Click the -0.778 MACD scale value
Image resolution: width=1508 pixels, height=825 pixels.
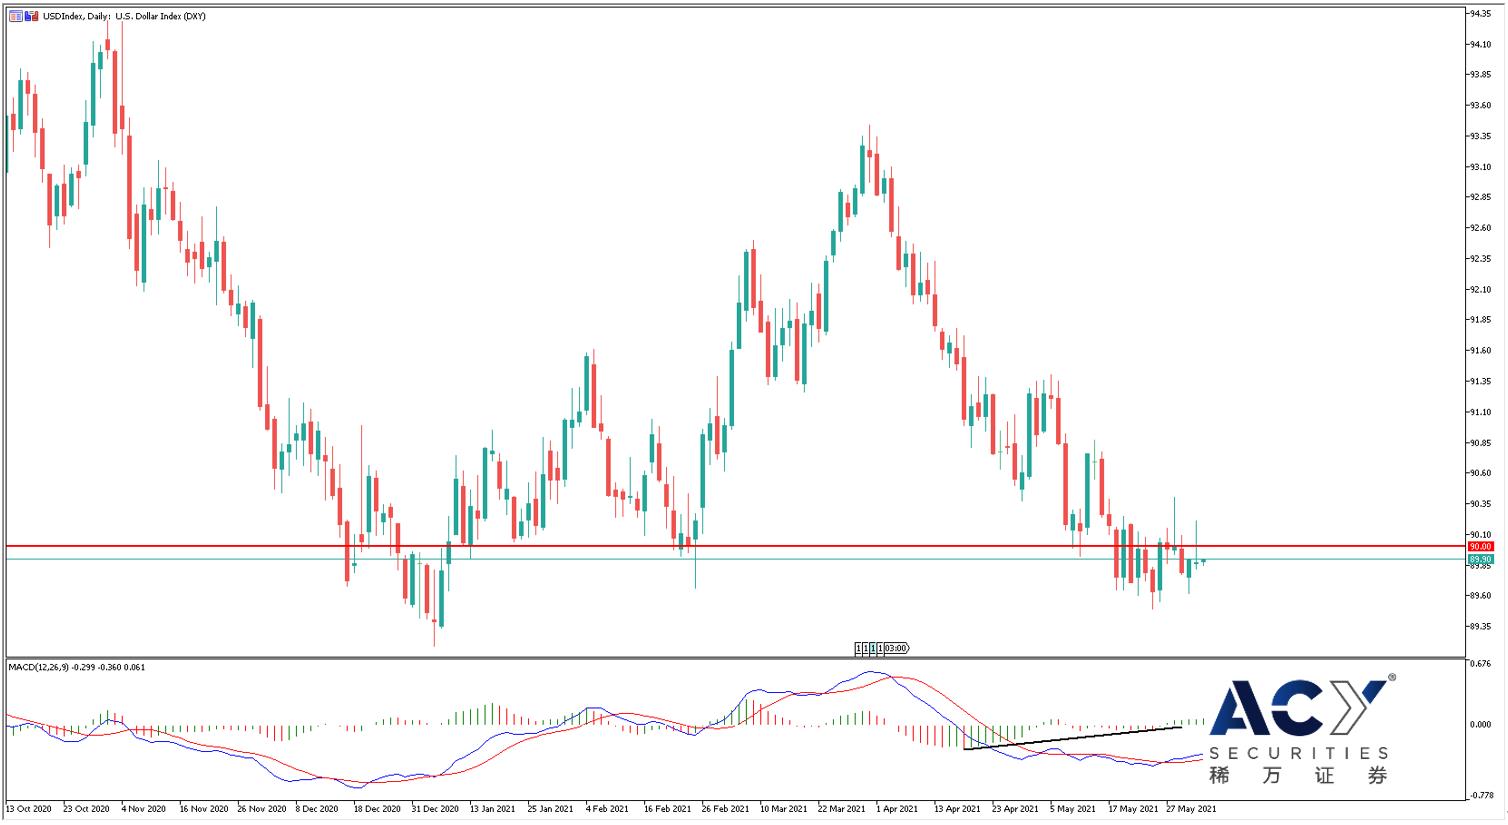coord(1480,796)
